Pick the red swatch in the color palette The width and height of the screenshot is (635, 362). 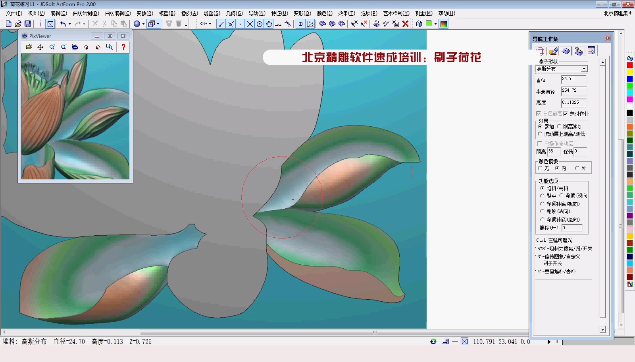[x=630, y=65]
